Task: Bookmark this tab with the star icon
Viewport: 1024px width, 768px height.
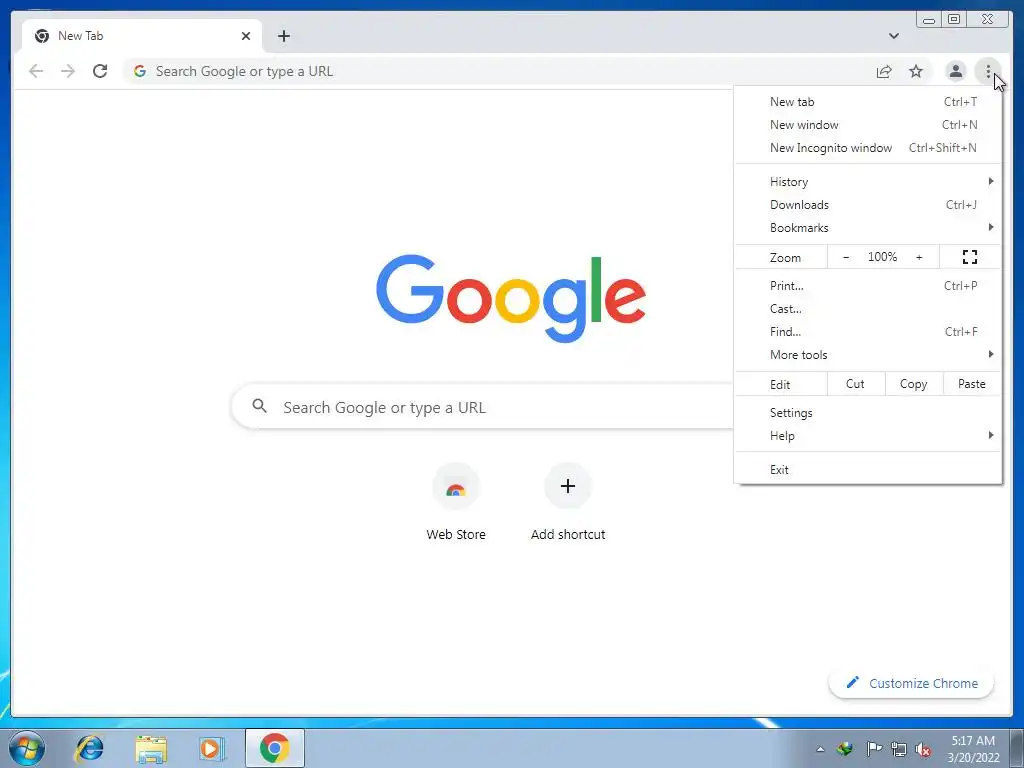Action: 916,71
